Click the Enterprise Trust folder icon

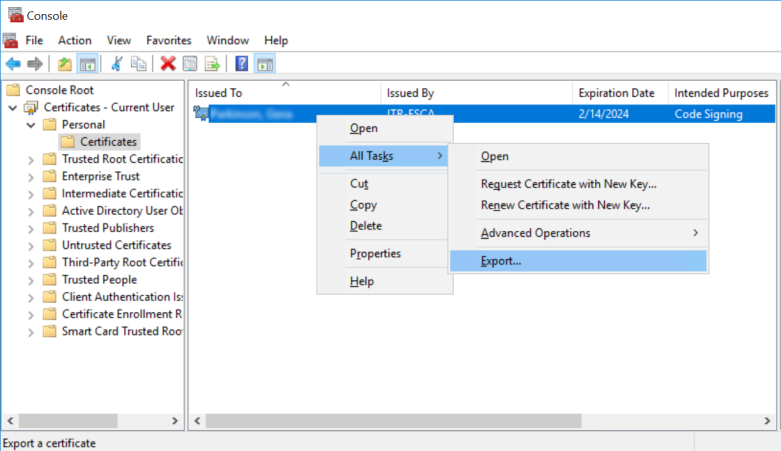(49, 176)
